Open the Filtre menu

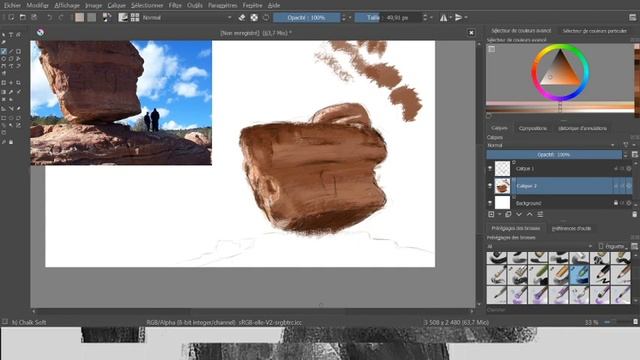[175, 5]
